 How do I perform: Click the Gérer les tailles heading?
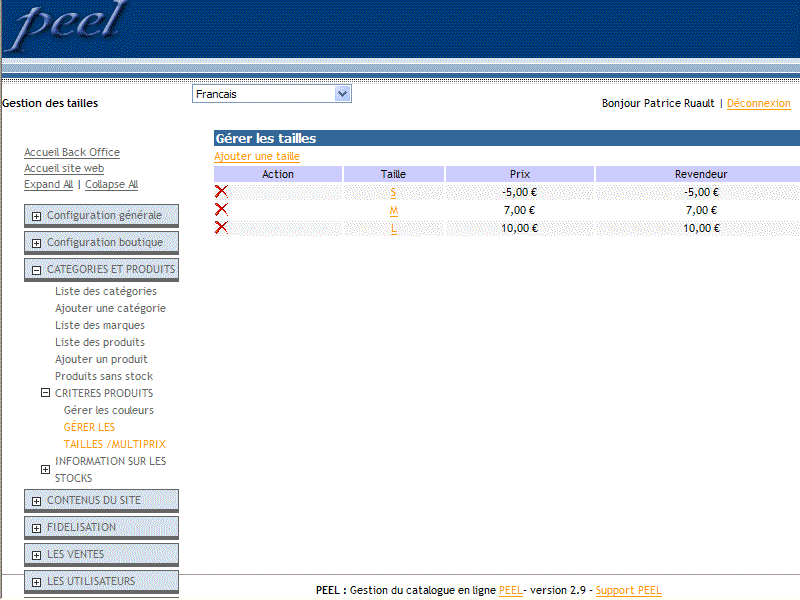tap(265, 138)
